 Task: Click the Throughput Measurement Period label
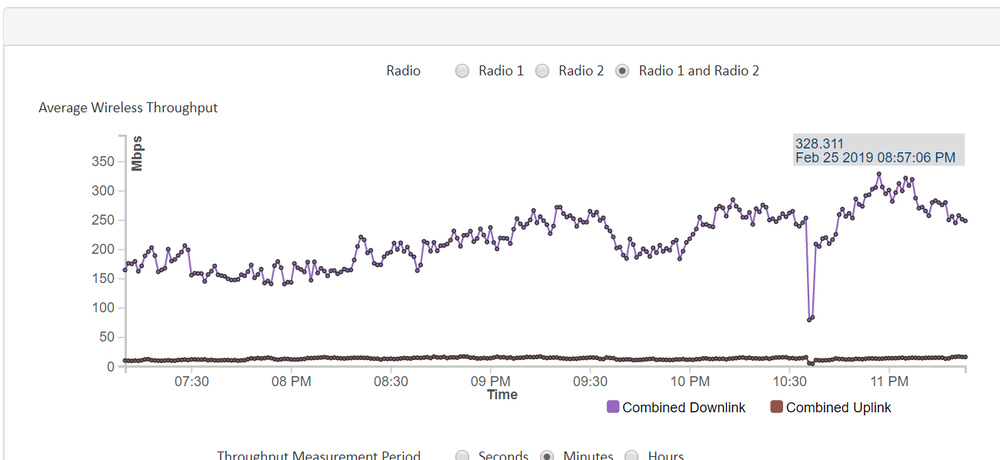coord(318,456)
